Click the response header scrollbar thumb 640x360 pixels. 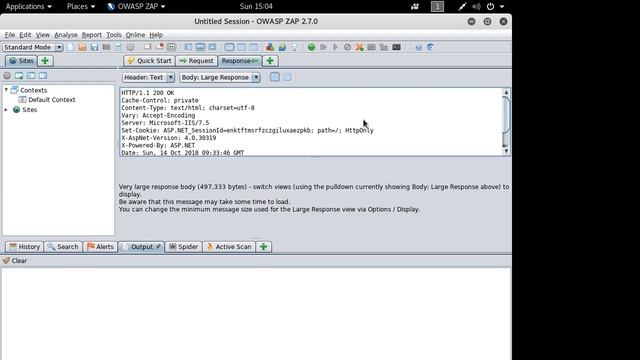506,115
